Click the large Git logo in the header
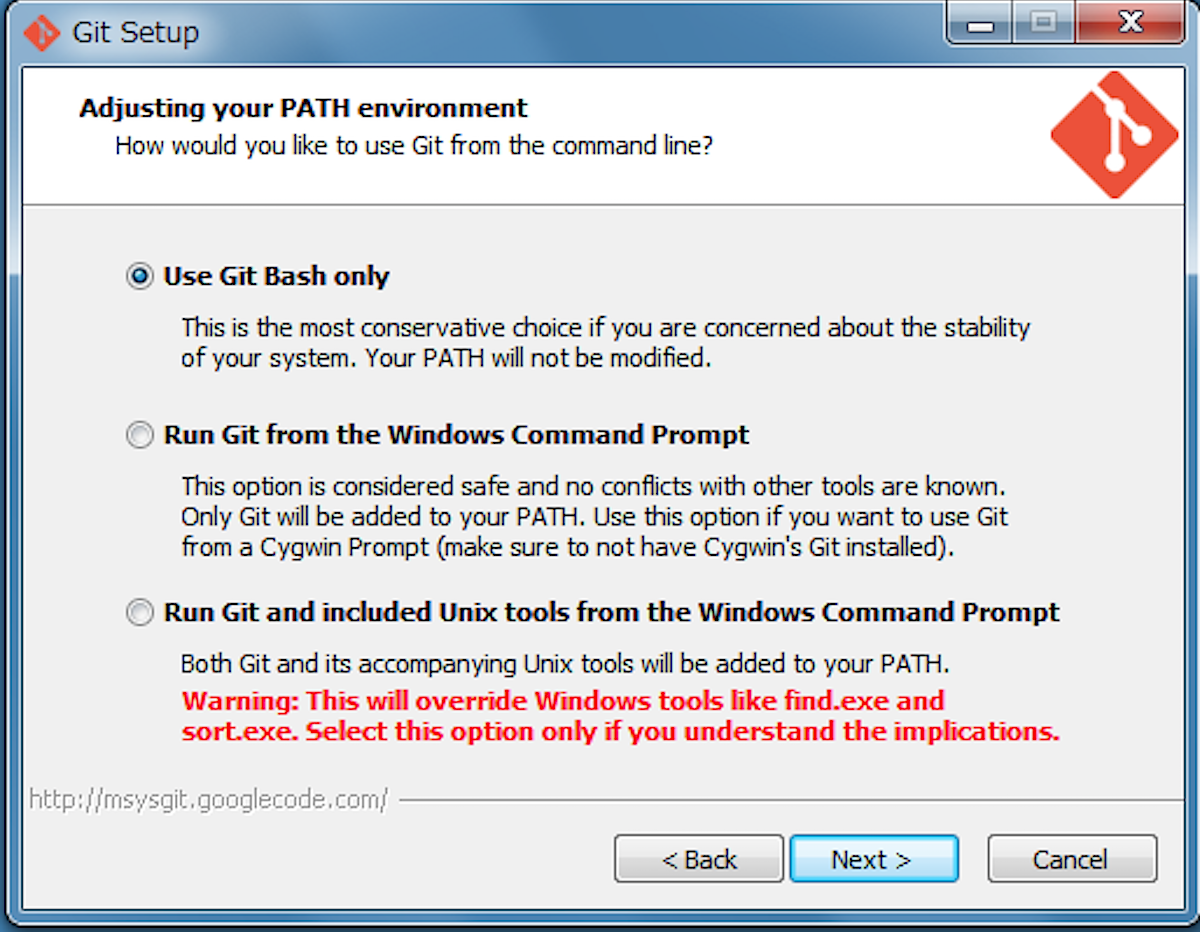Screen dimensions: 1200x932 pyautogui.click(x=1114, y=133)
